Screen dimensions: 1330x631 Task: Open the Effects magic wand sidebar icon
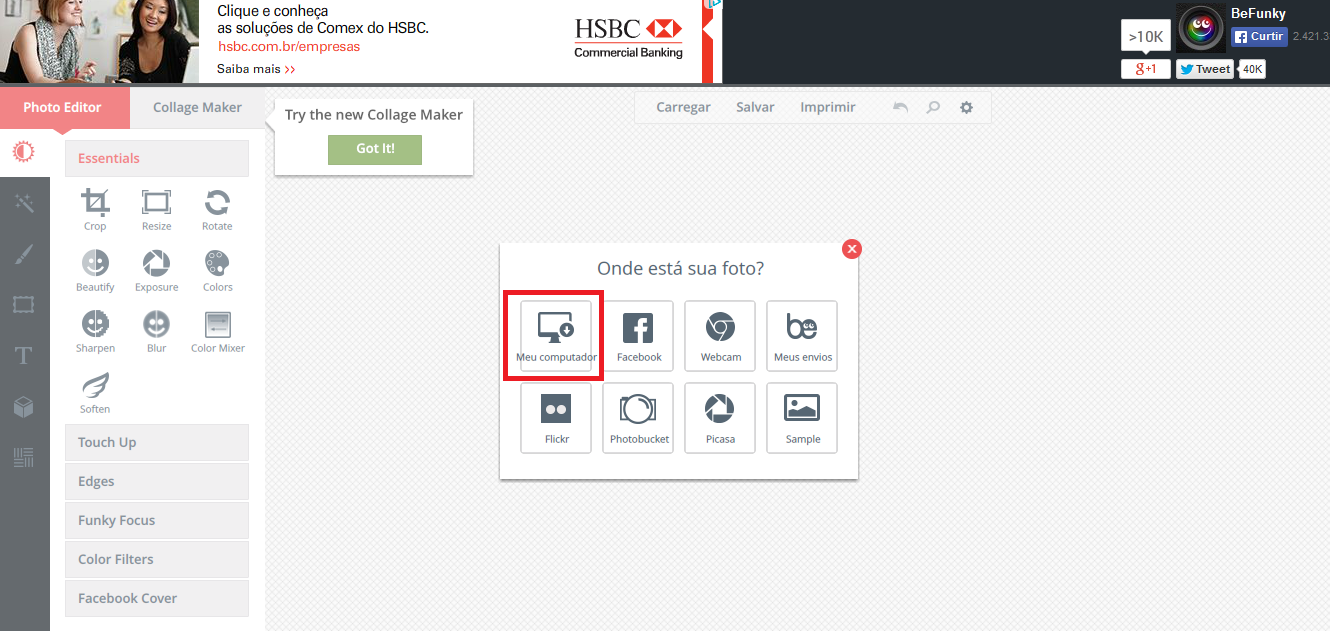[24, 203]
